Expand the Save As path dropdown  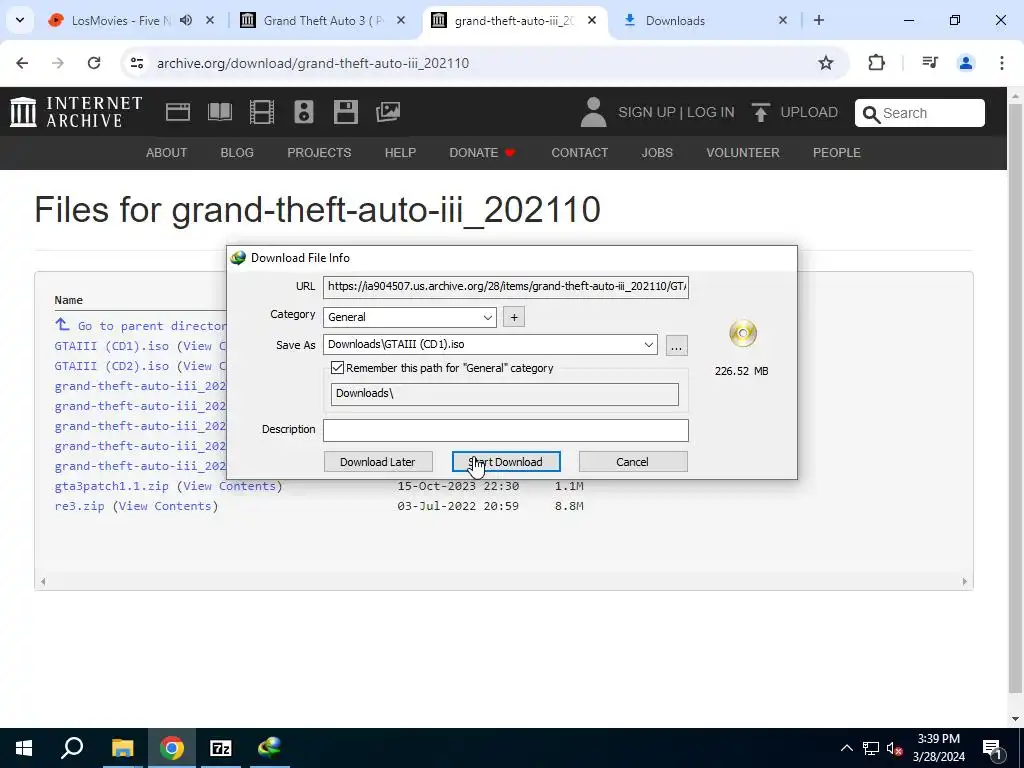pos(648,345)
